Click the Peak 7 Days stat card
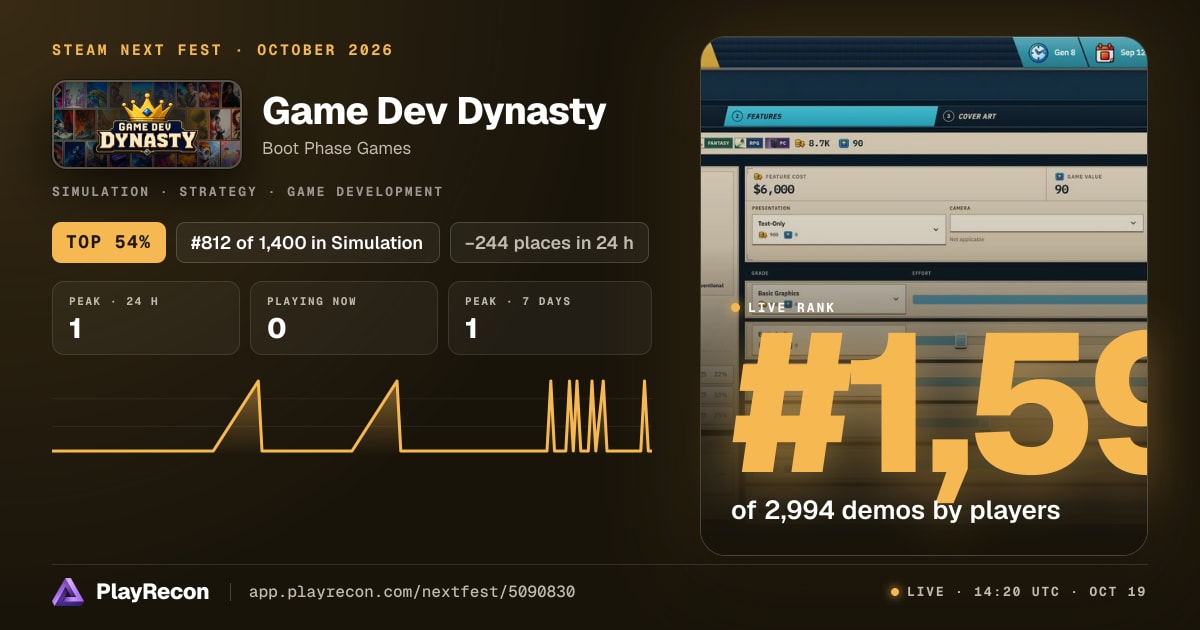The width and height of the screenshot is (1200, 630). click(550, 318)
